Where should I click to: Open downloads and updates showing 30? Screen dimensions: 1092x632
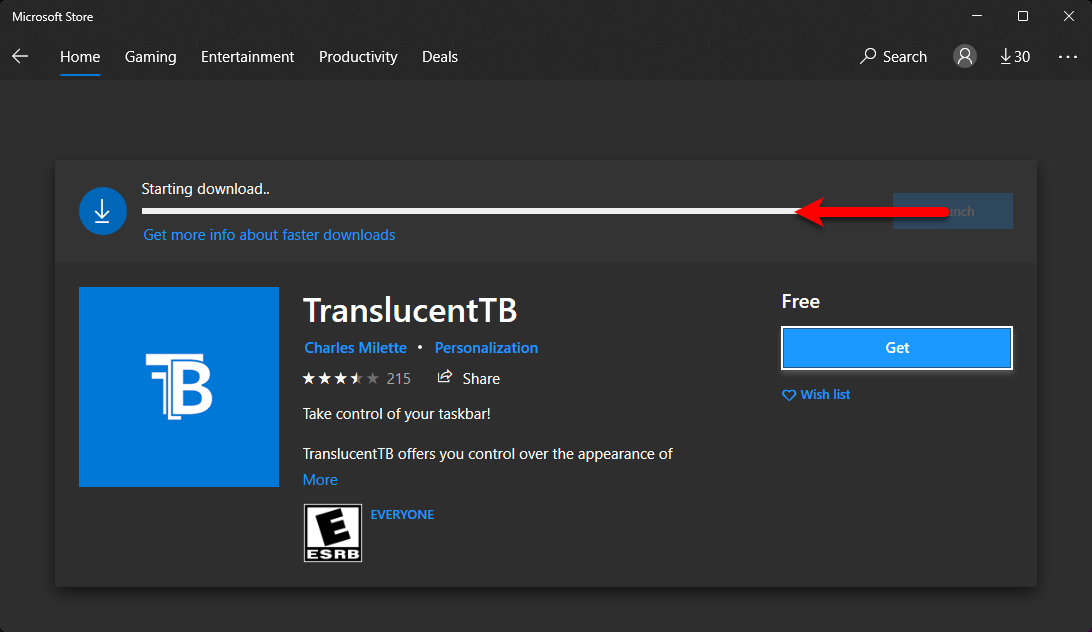pos(1015,56)
